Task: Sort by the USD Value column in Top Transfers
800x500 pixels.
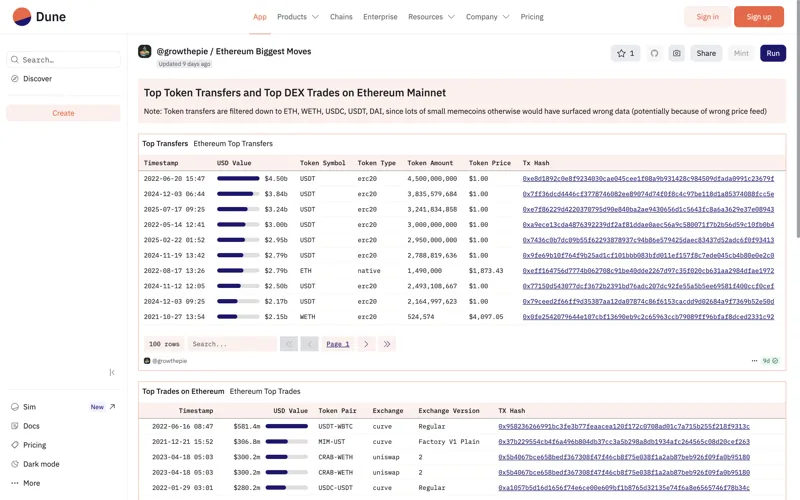Action: coord(234,163)
